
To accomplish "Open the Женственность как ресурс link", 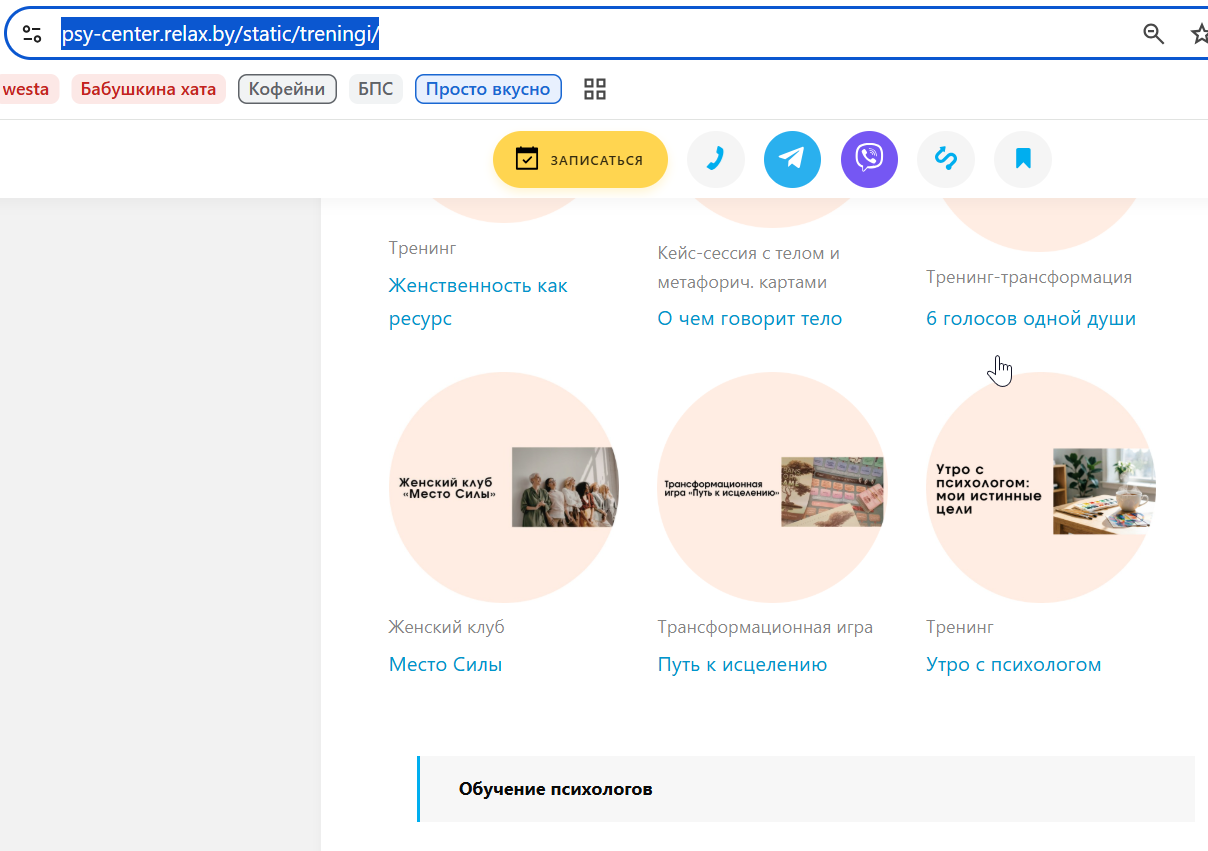I will pos(478,302).
